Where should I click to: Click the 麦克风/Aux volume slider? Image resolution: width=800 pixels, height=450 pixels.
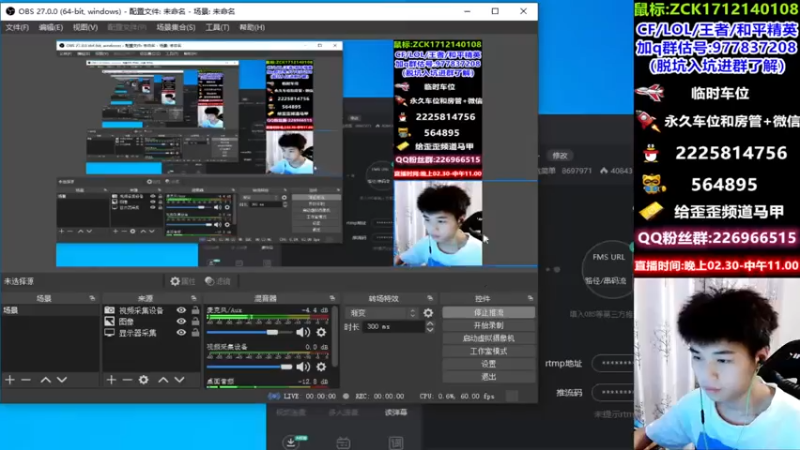point(249,332)
